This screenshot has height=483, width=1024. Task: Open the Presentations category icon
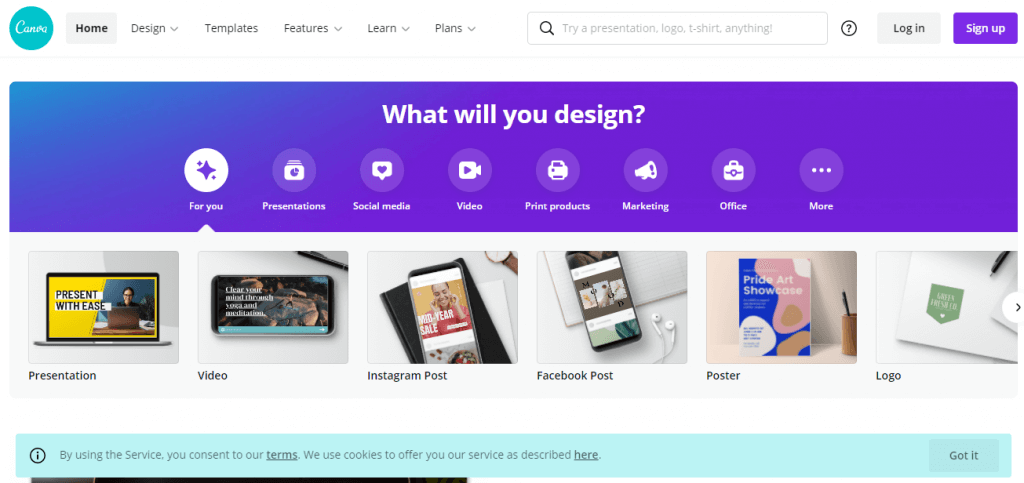click(x=294, y=170)
